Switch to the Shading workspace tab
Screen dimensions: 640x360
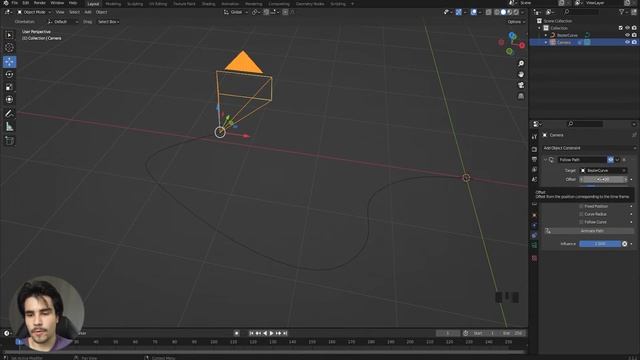click(208, 4)
